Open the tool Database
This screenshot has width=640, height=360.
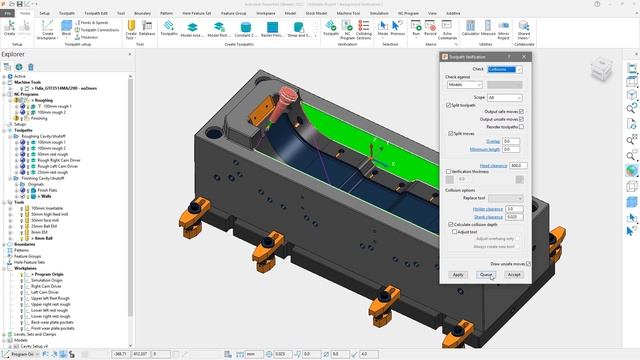[147, 28]
